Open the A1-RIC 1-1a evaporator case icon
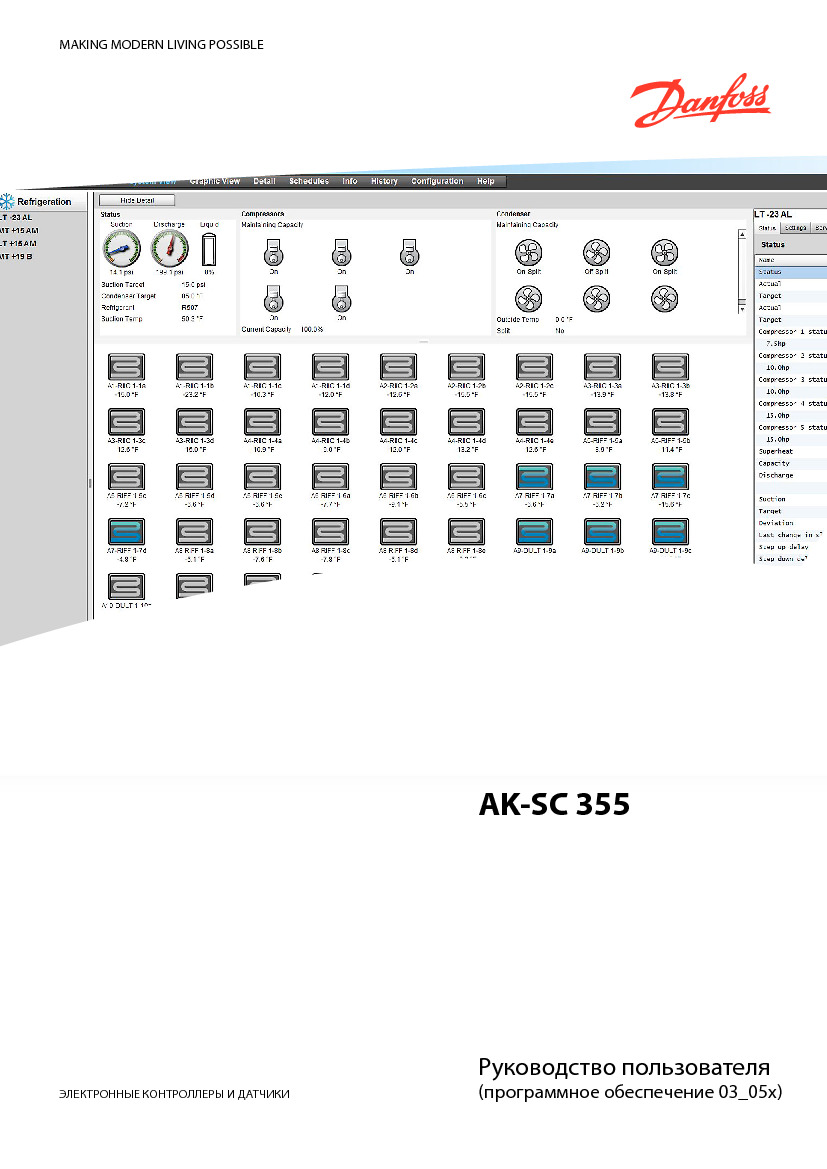827x1169 pixels. pyautogui.click(x=126, y=367)
